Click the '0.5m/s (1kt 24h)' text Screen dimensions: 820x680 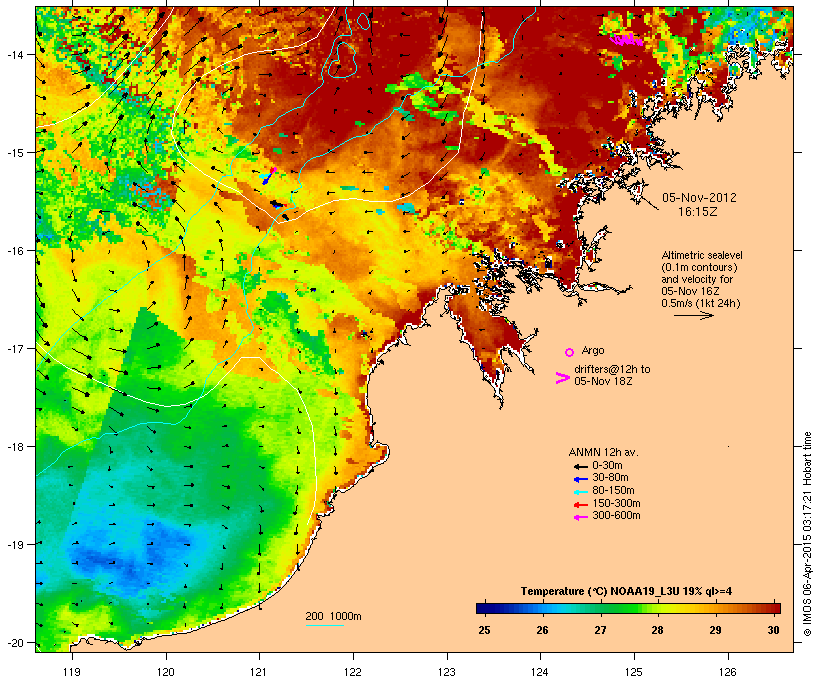(x=700, y=303)
